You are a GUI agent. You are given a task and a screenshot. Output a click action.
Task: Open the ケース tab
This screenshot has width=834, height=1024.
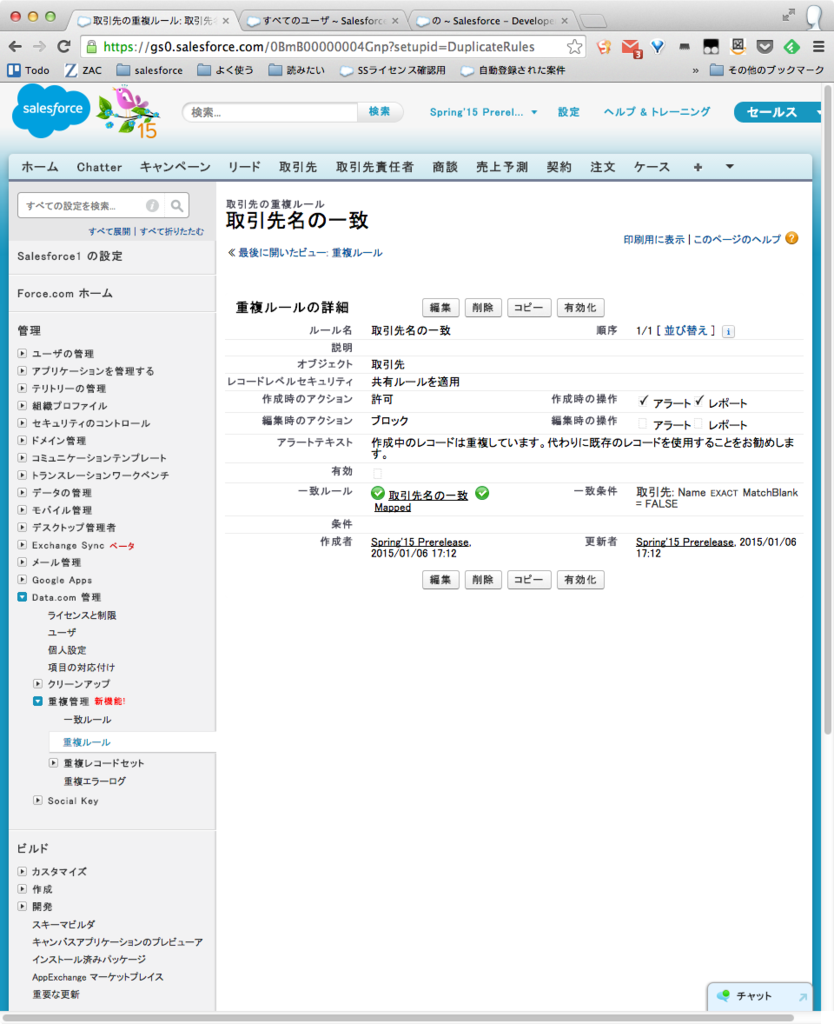(652, 167)
